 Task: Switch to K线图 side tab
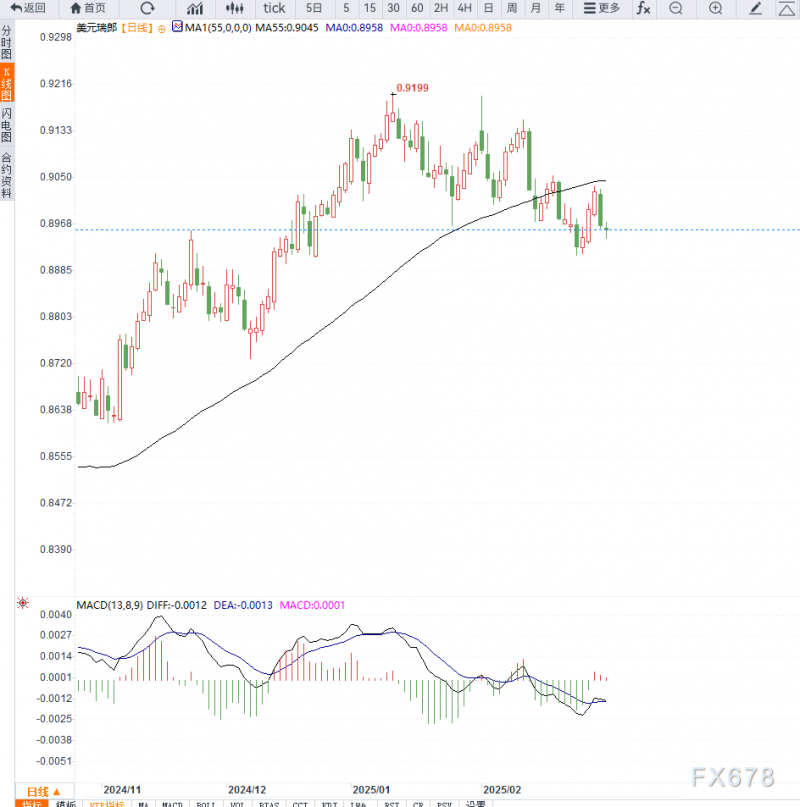pyautogui.click(x=7, y=83)
